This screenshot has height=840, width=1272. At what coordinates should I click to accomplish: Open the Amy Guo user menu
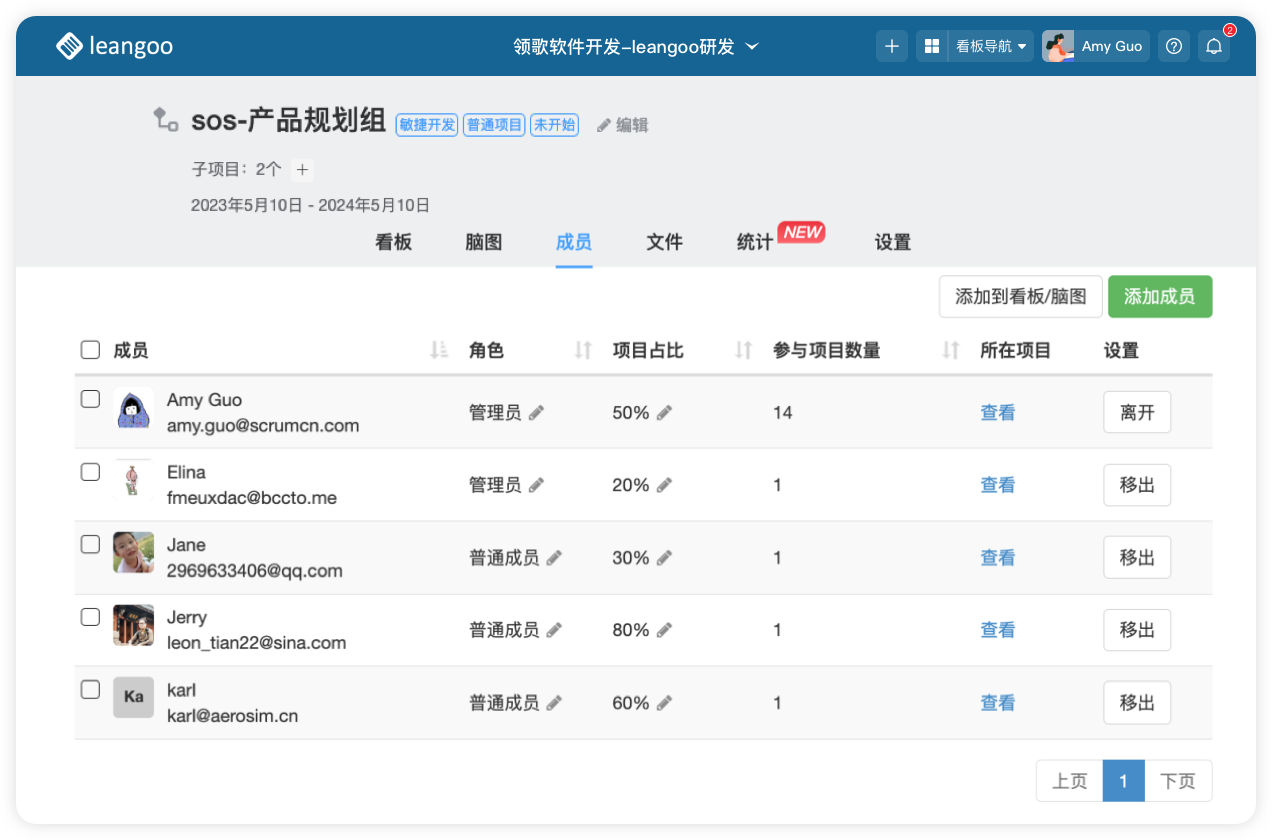click(1096, 46)
